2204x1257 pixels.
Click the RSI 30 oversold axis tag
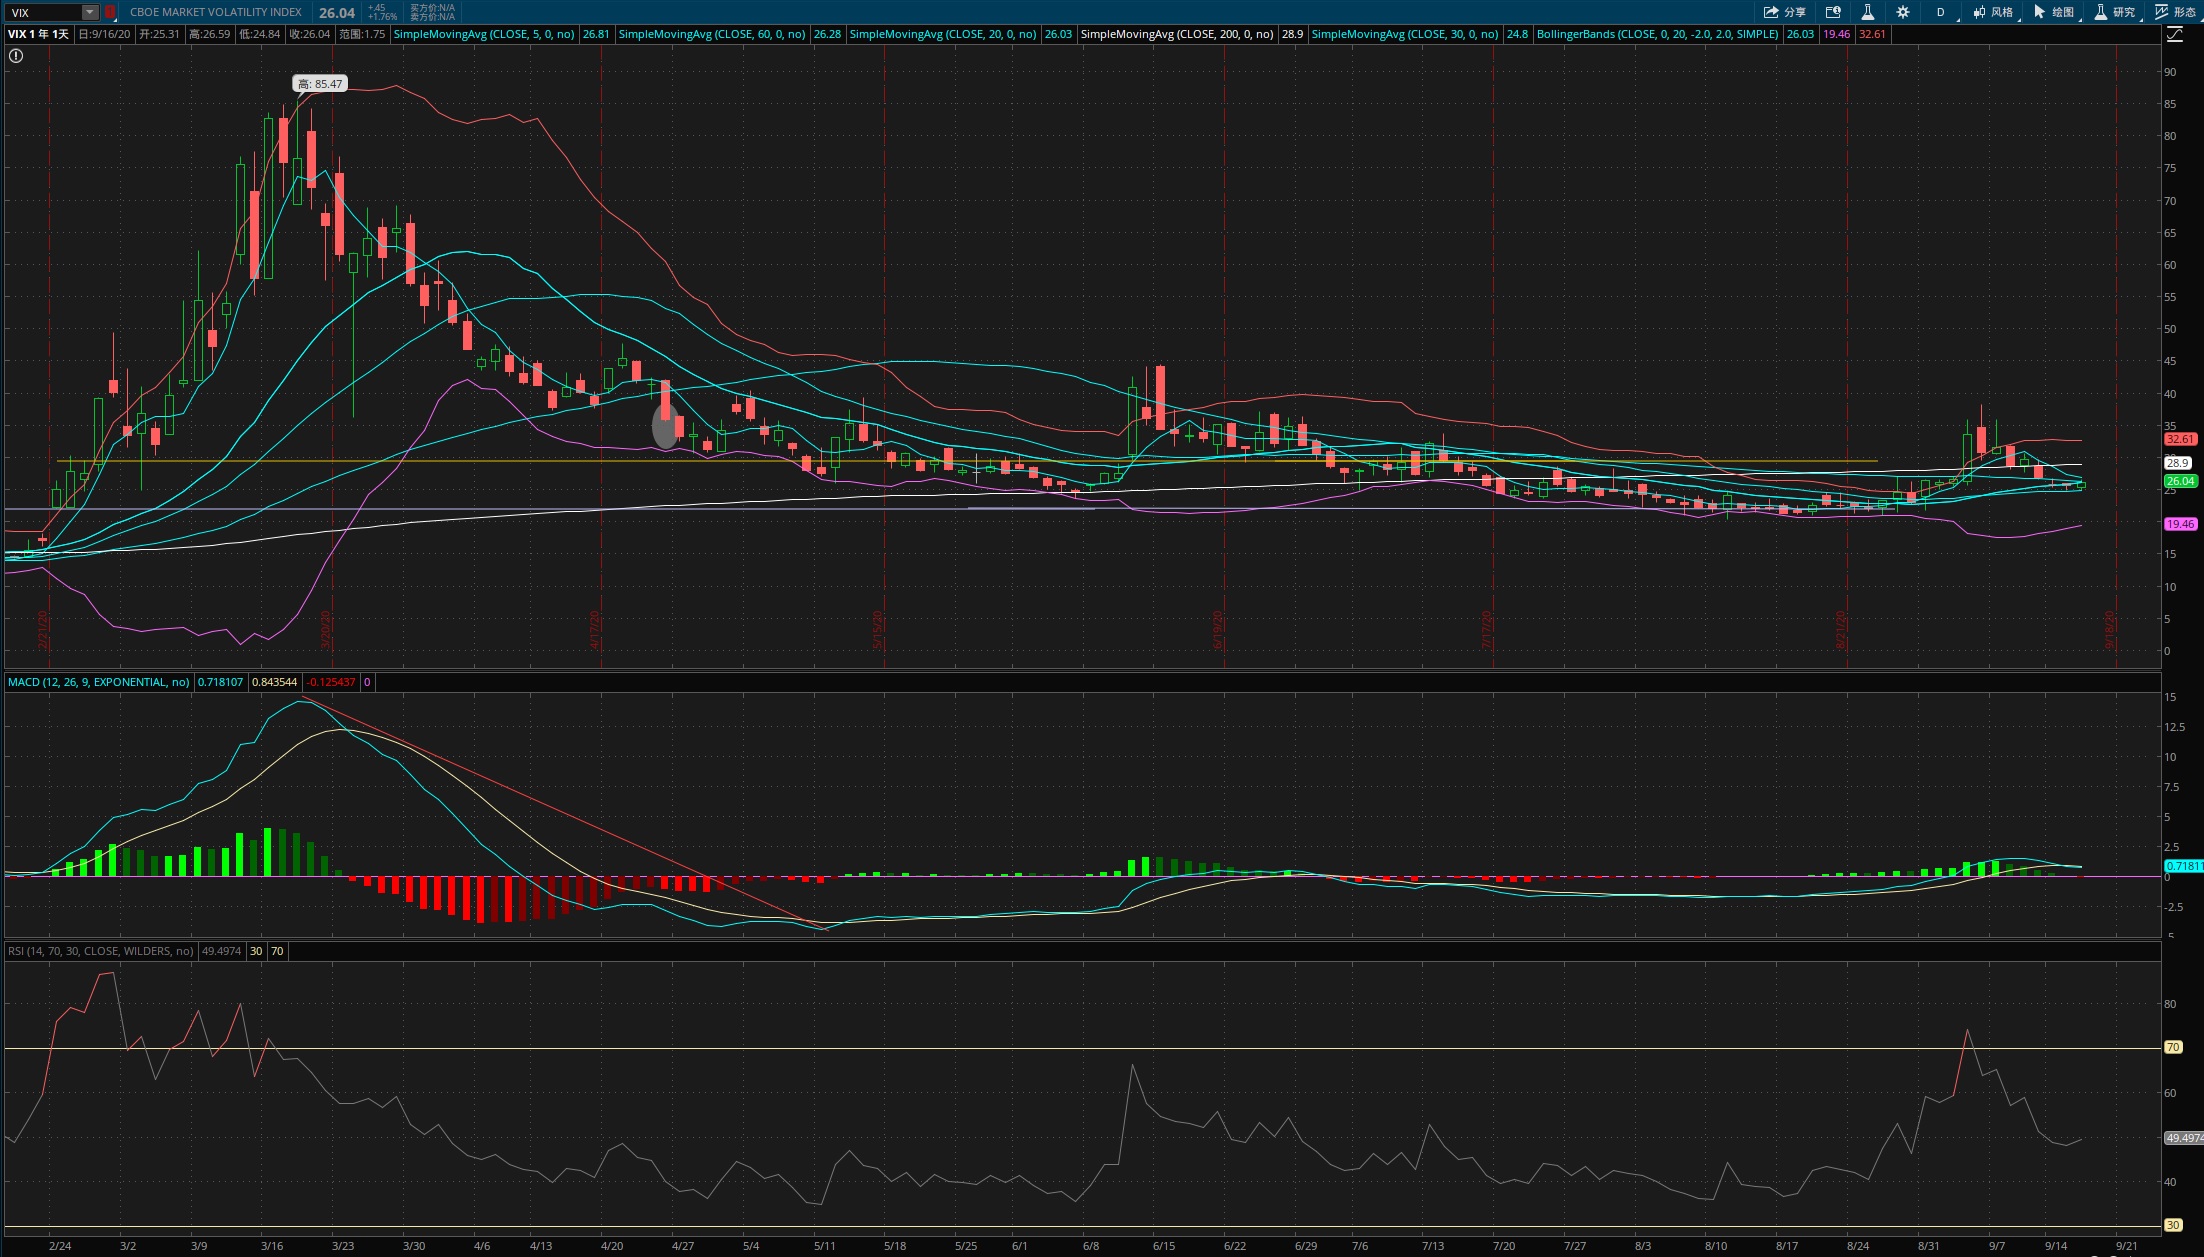click(2173, 1225)
